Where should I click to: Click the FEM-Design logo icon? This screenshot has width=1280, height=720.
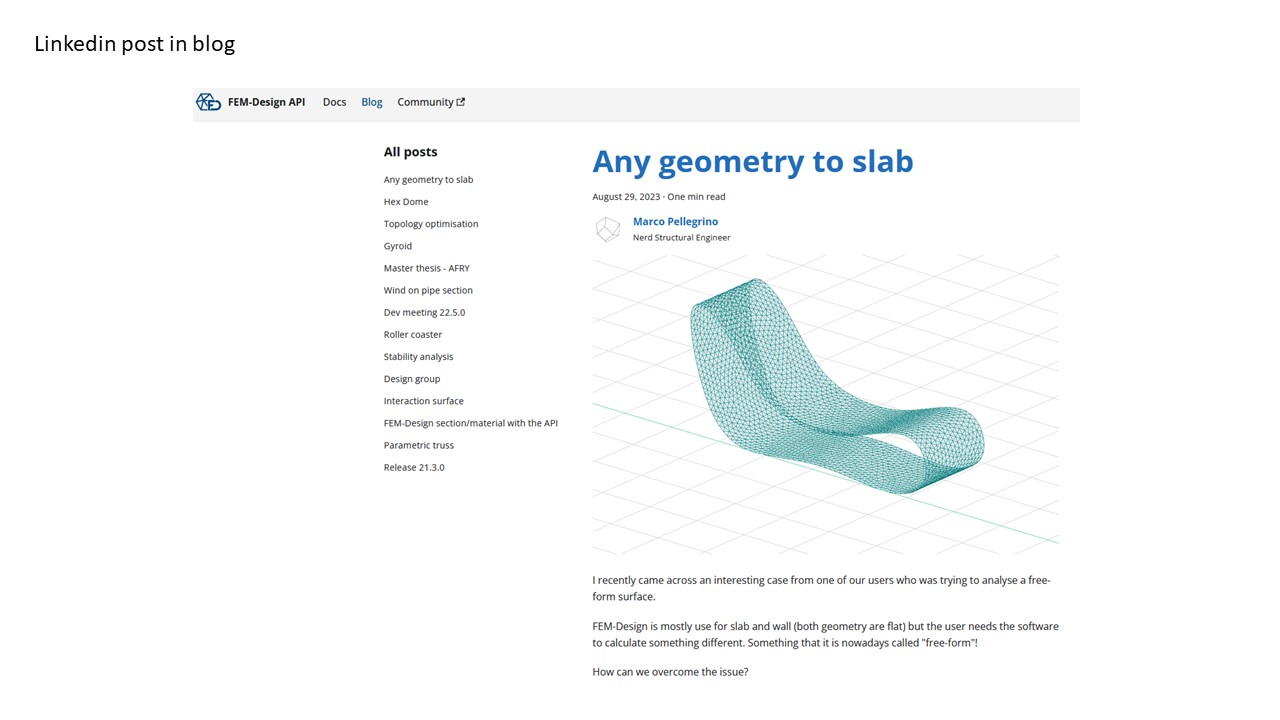tap(208, 102)
